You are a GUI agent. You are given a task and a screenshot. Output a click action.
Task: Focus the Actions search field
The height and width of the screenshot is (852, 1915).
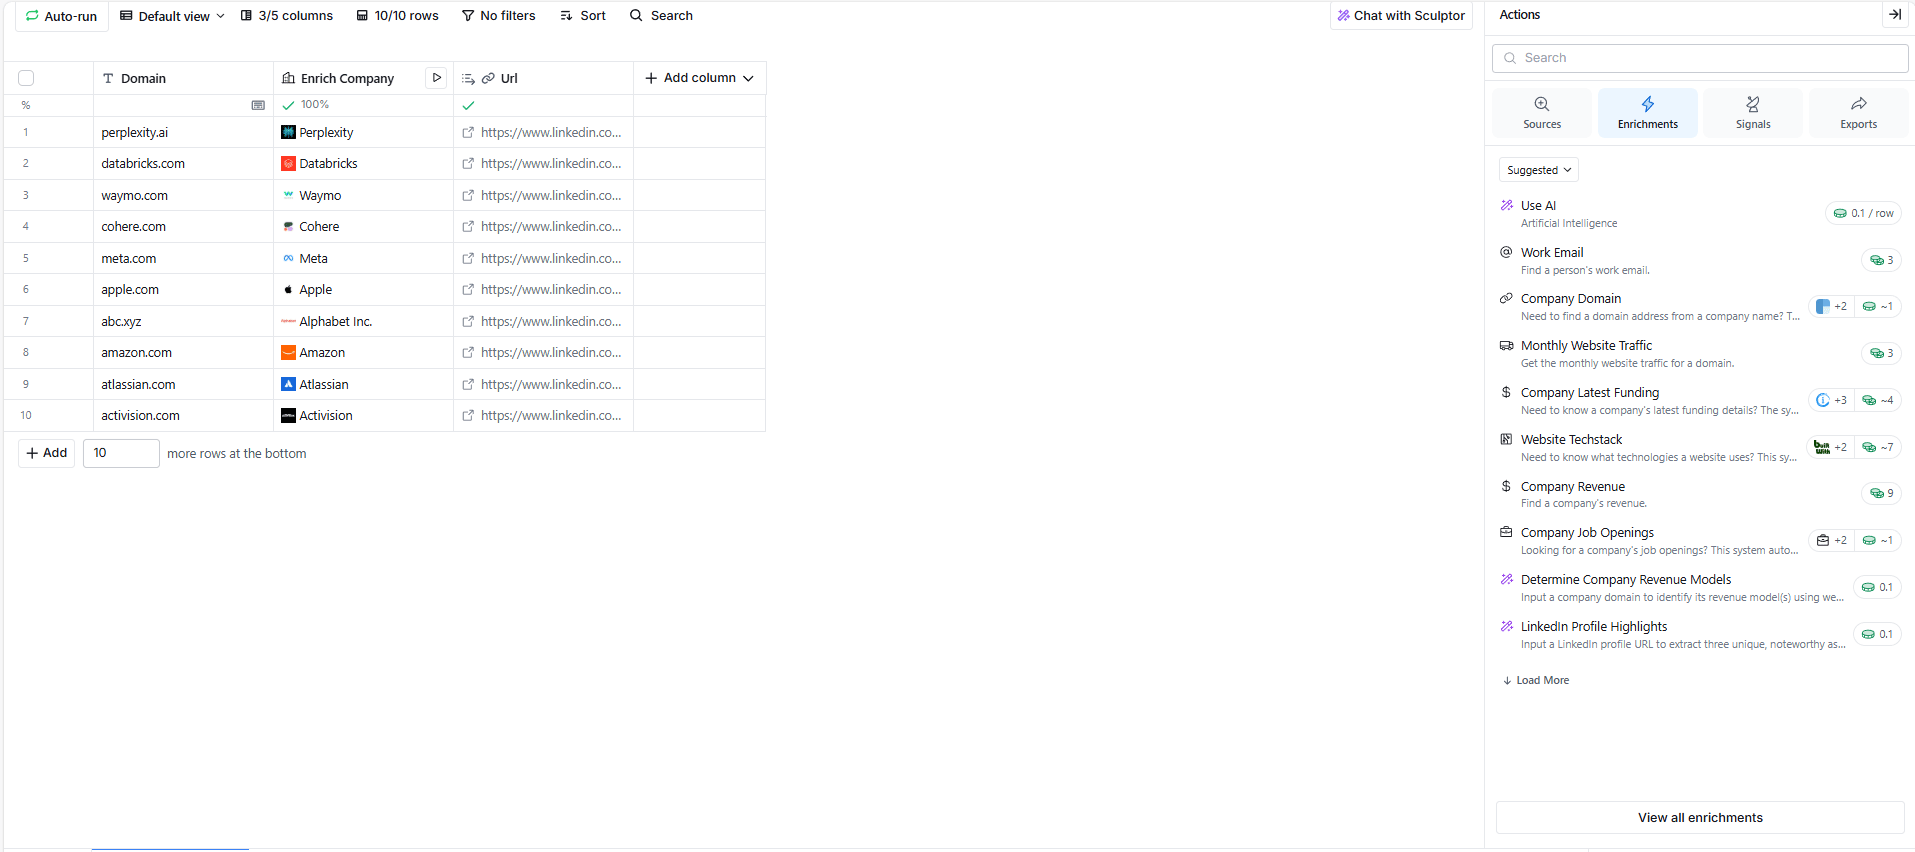tap(1700, 58)
